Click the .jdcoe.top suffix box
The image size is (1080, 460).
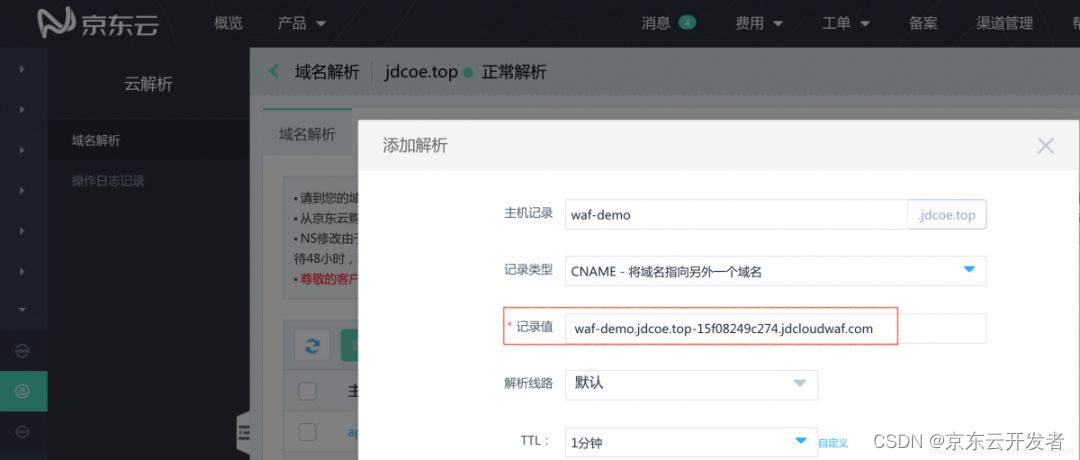click(x=947, y=215)
